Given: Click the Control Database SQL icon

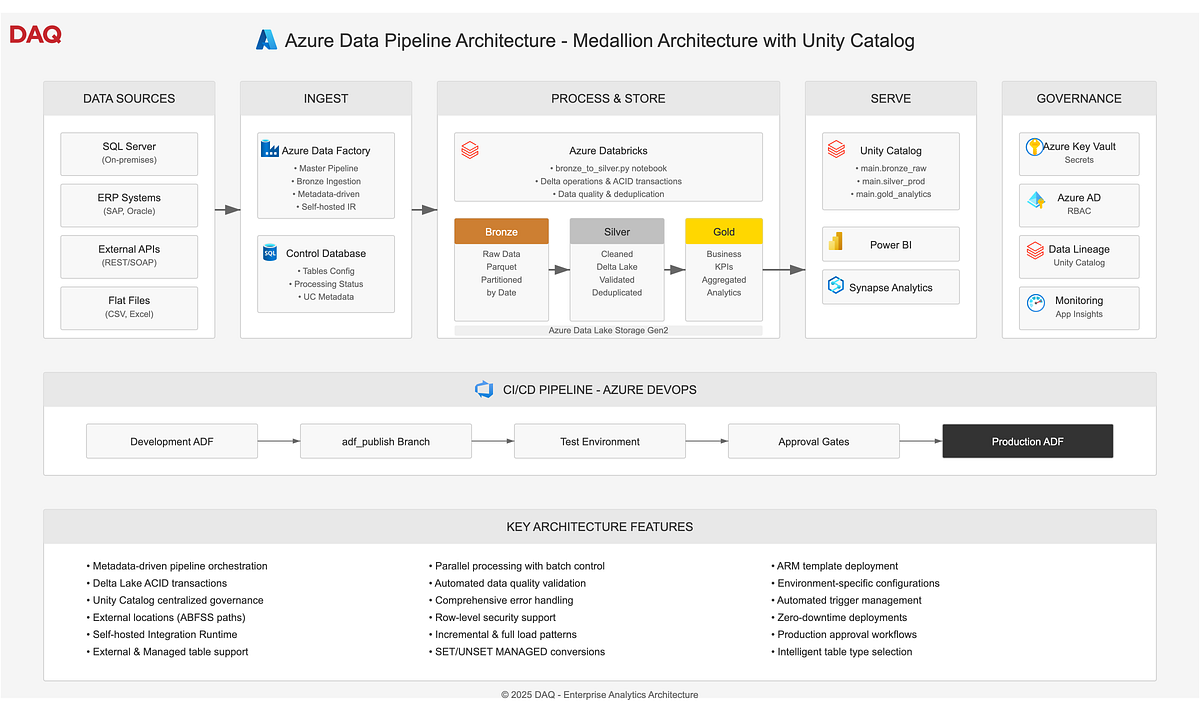Looking at the screenshot, I should coord(268,254).
